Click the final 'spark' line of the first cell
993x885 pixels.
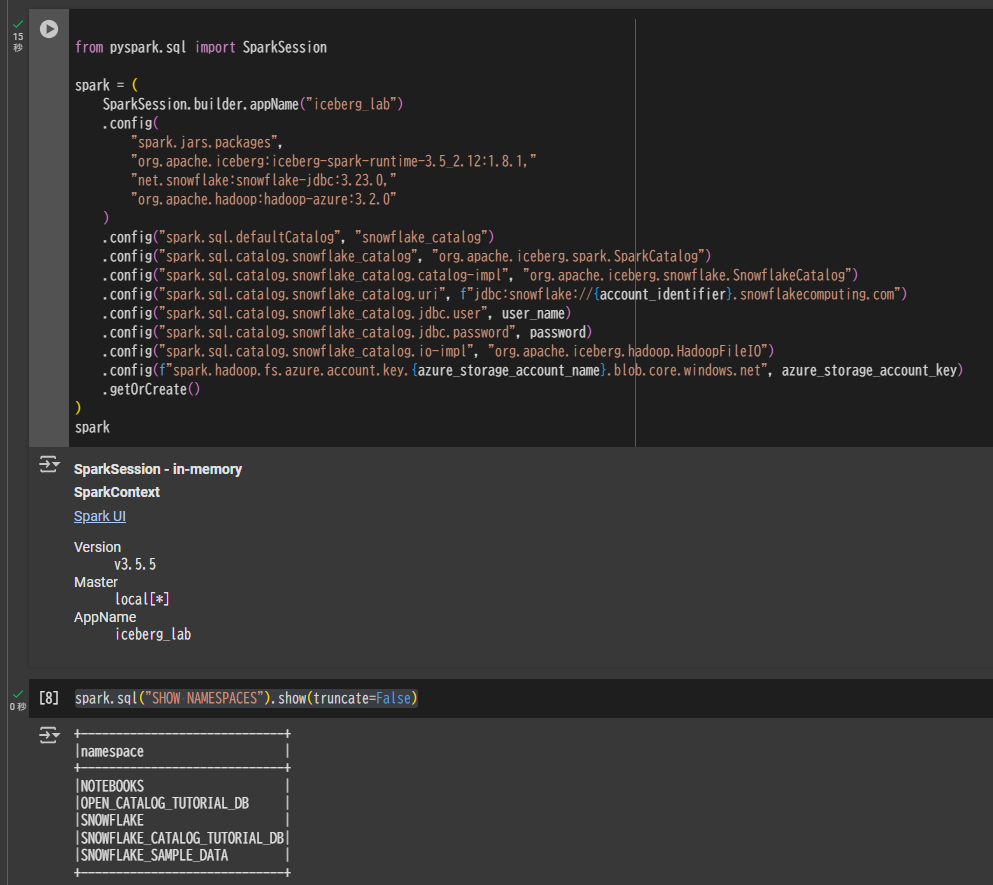coord(92,428)
